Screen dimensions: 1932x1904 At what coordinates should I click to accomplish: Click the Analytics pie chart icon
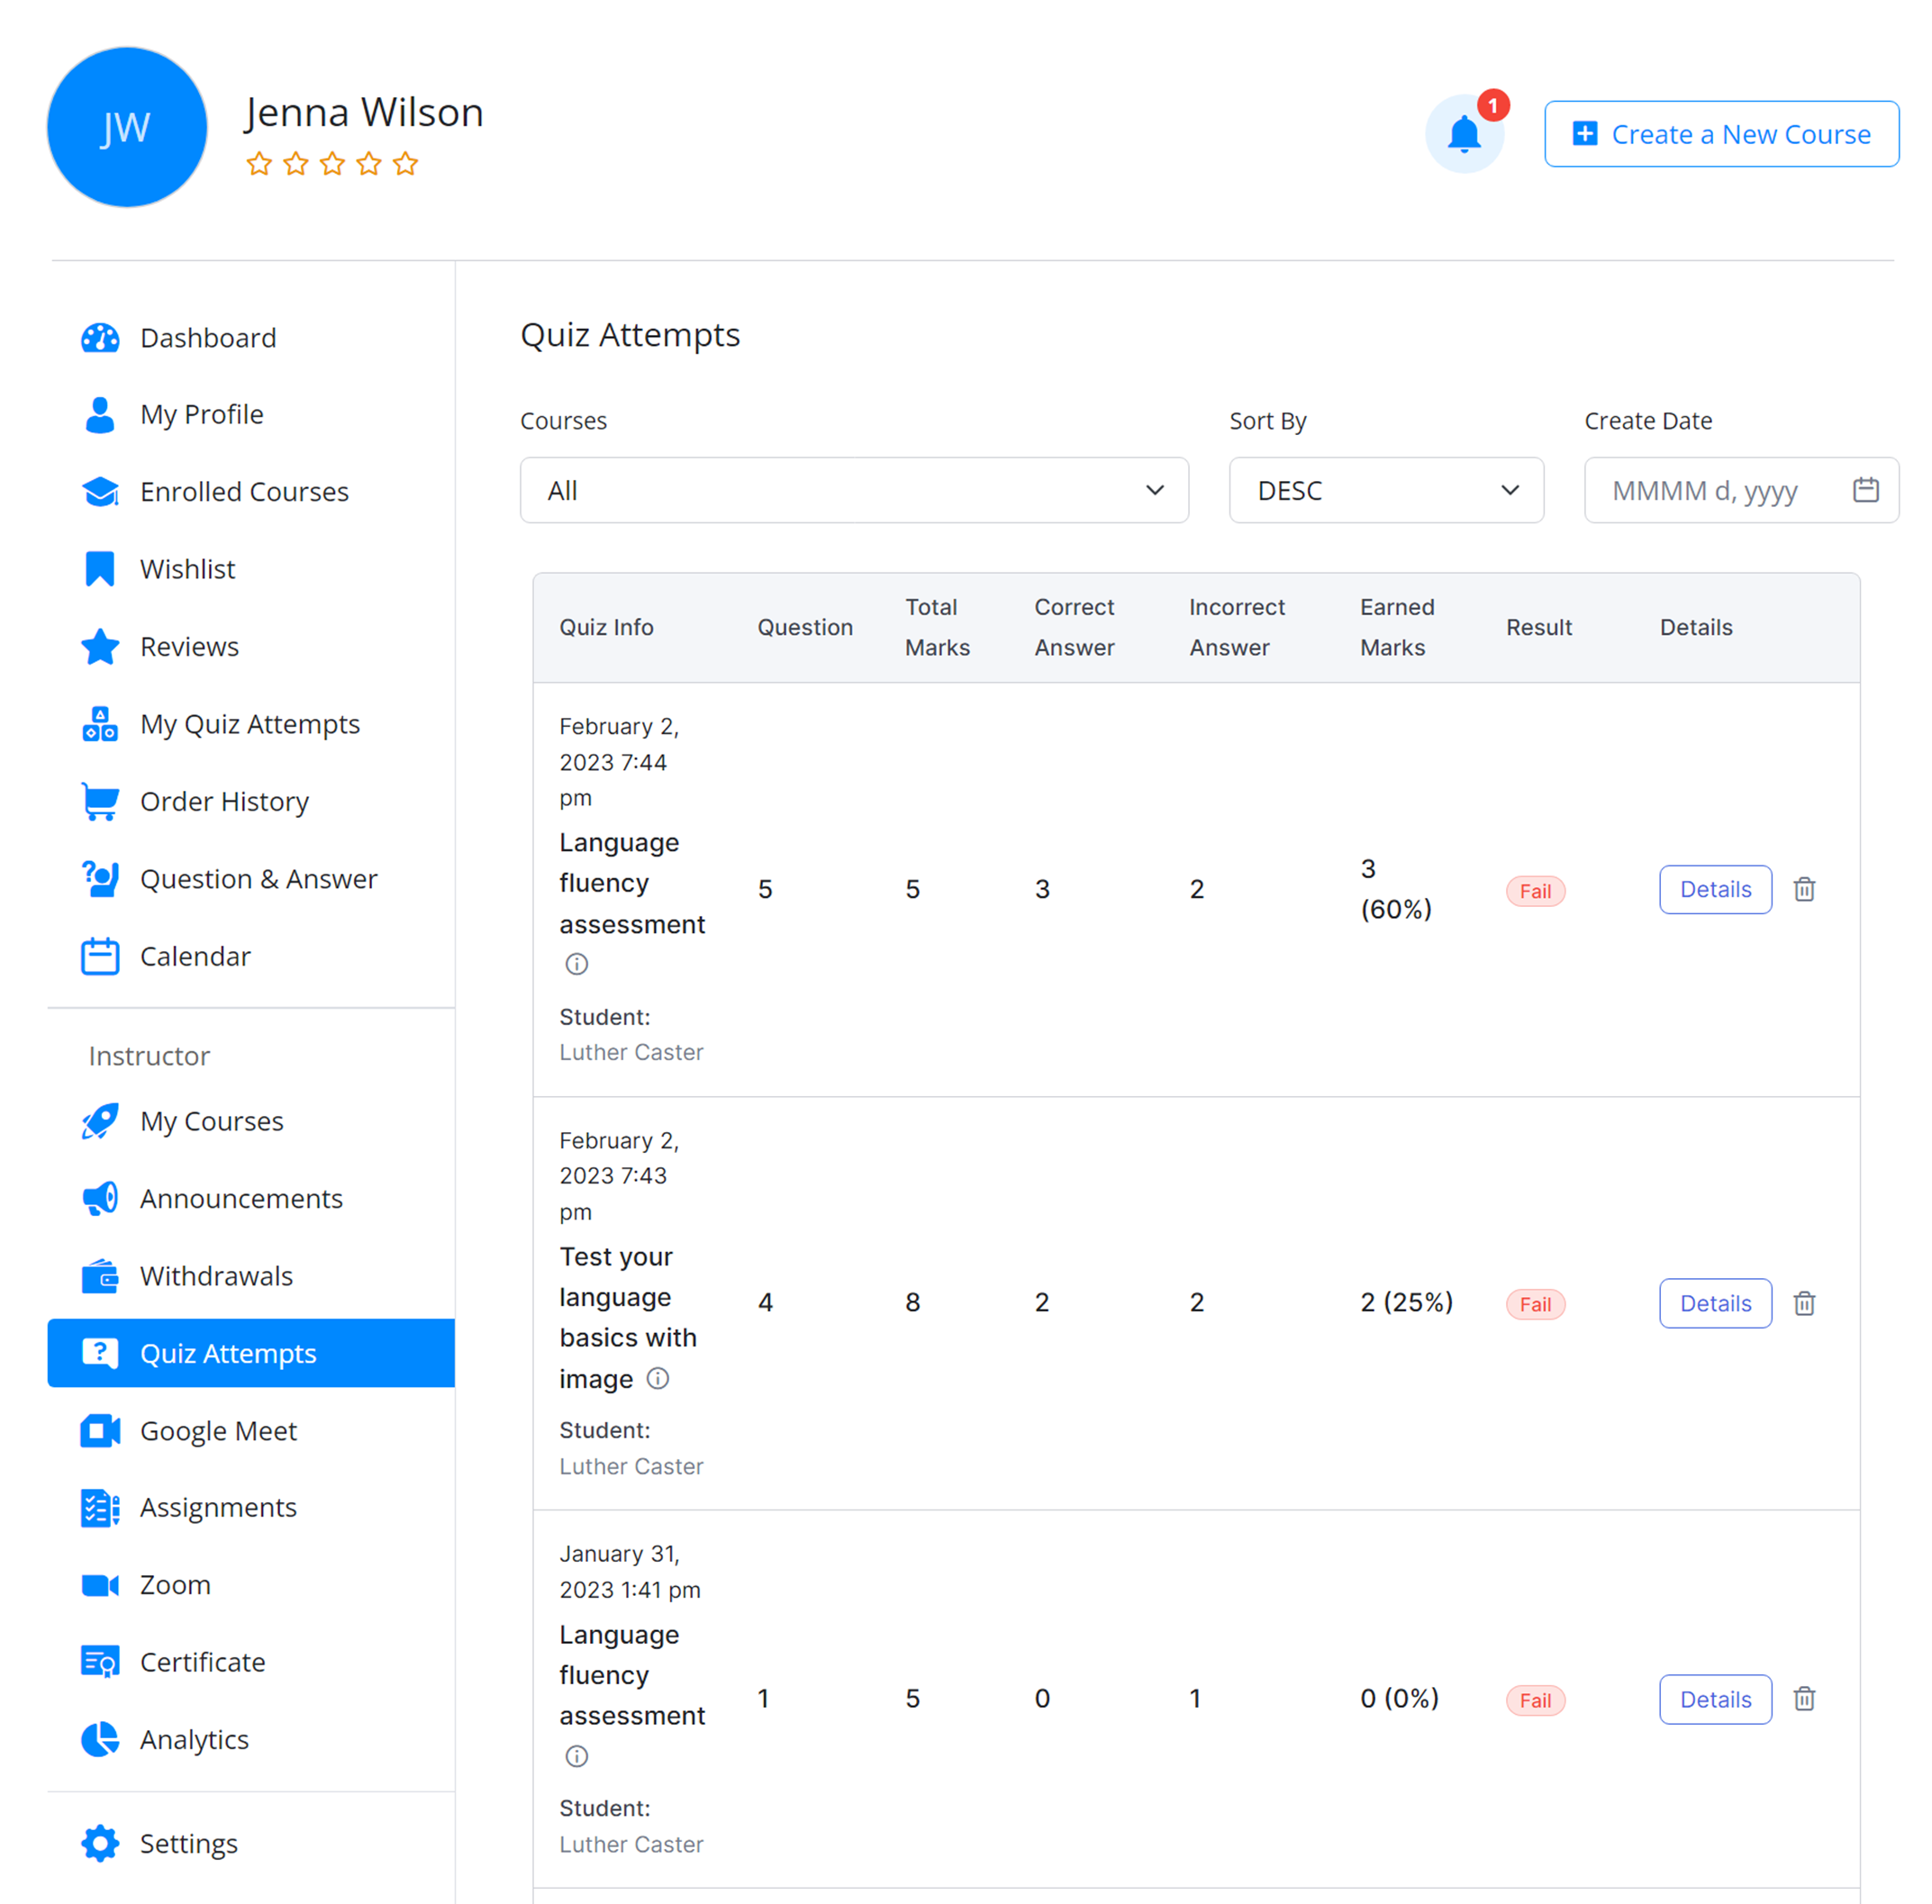pyautogui.click(x=100, y=1740)
